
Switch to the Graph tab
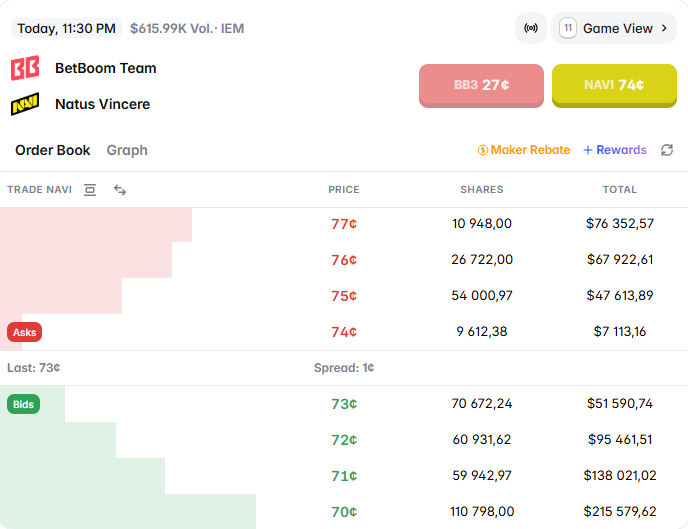pyautogui.click(x=127, y=150)
